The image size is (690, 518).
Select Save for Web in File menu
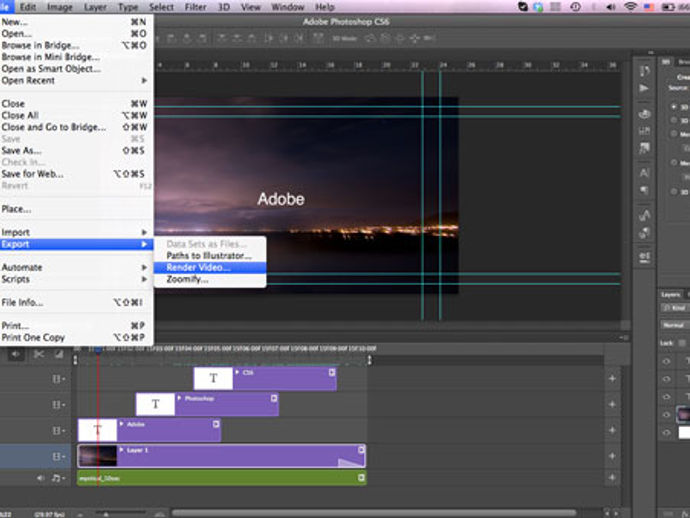pos(77,174)
